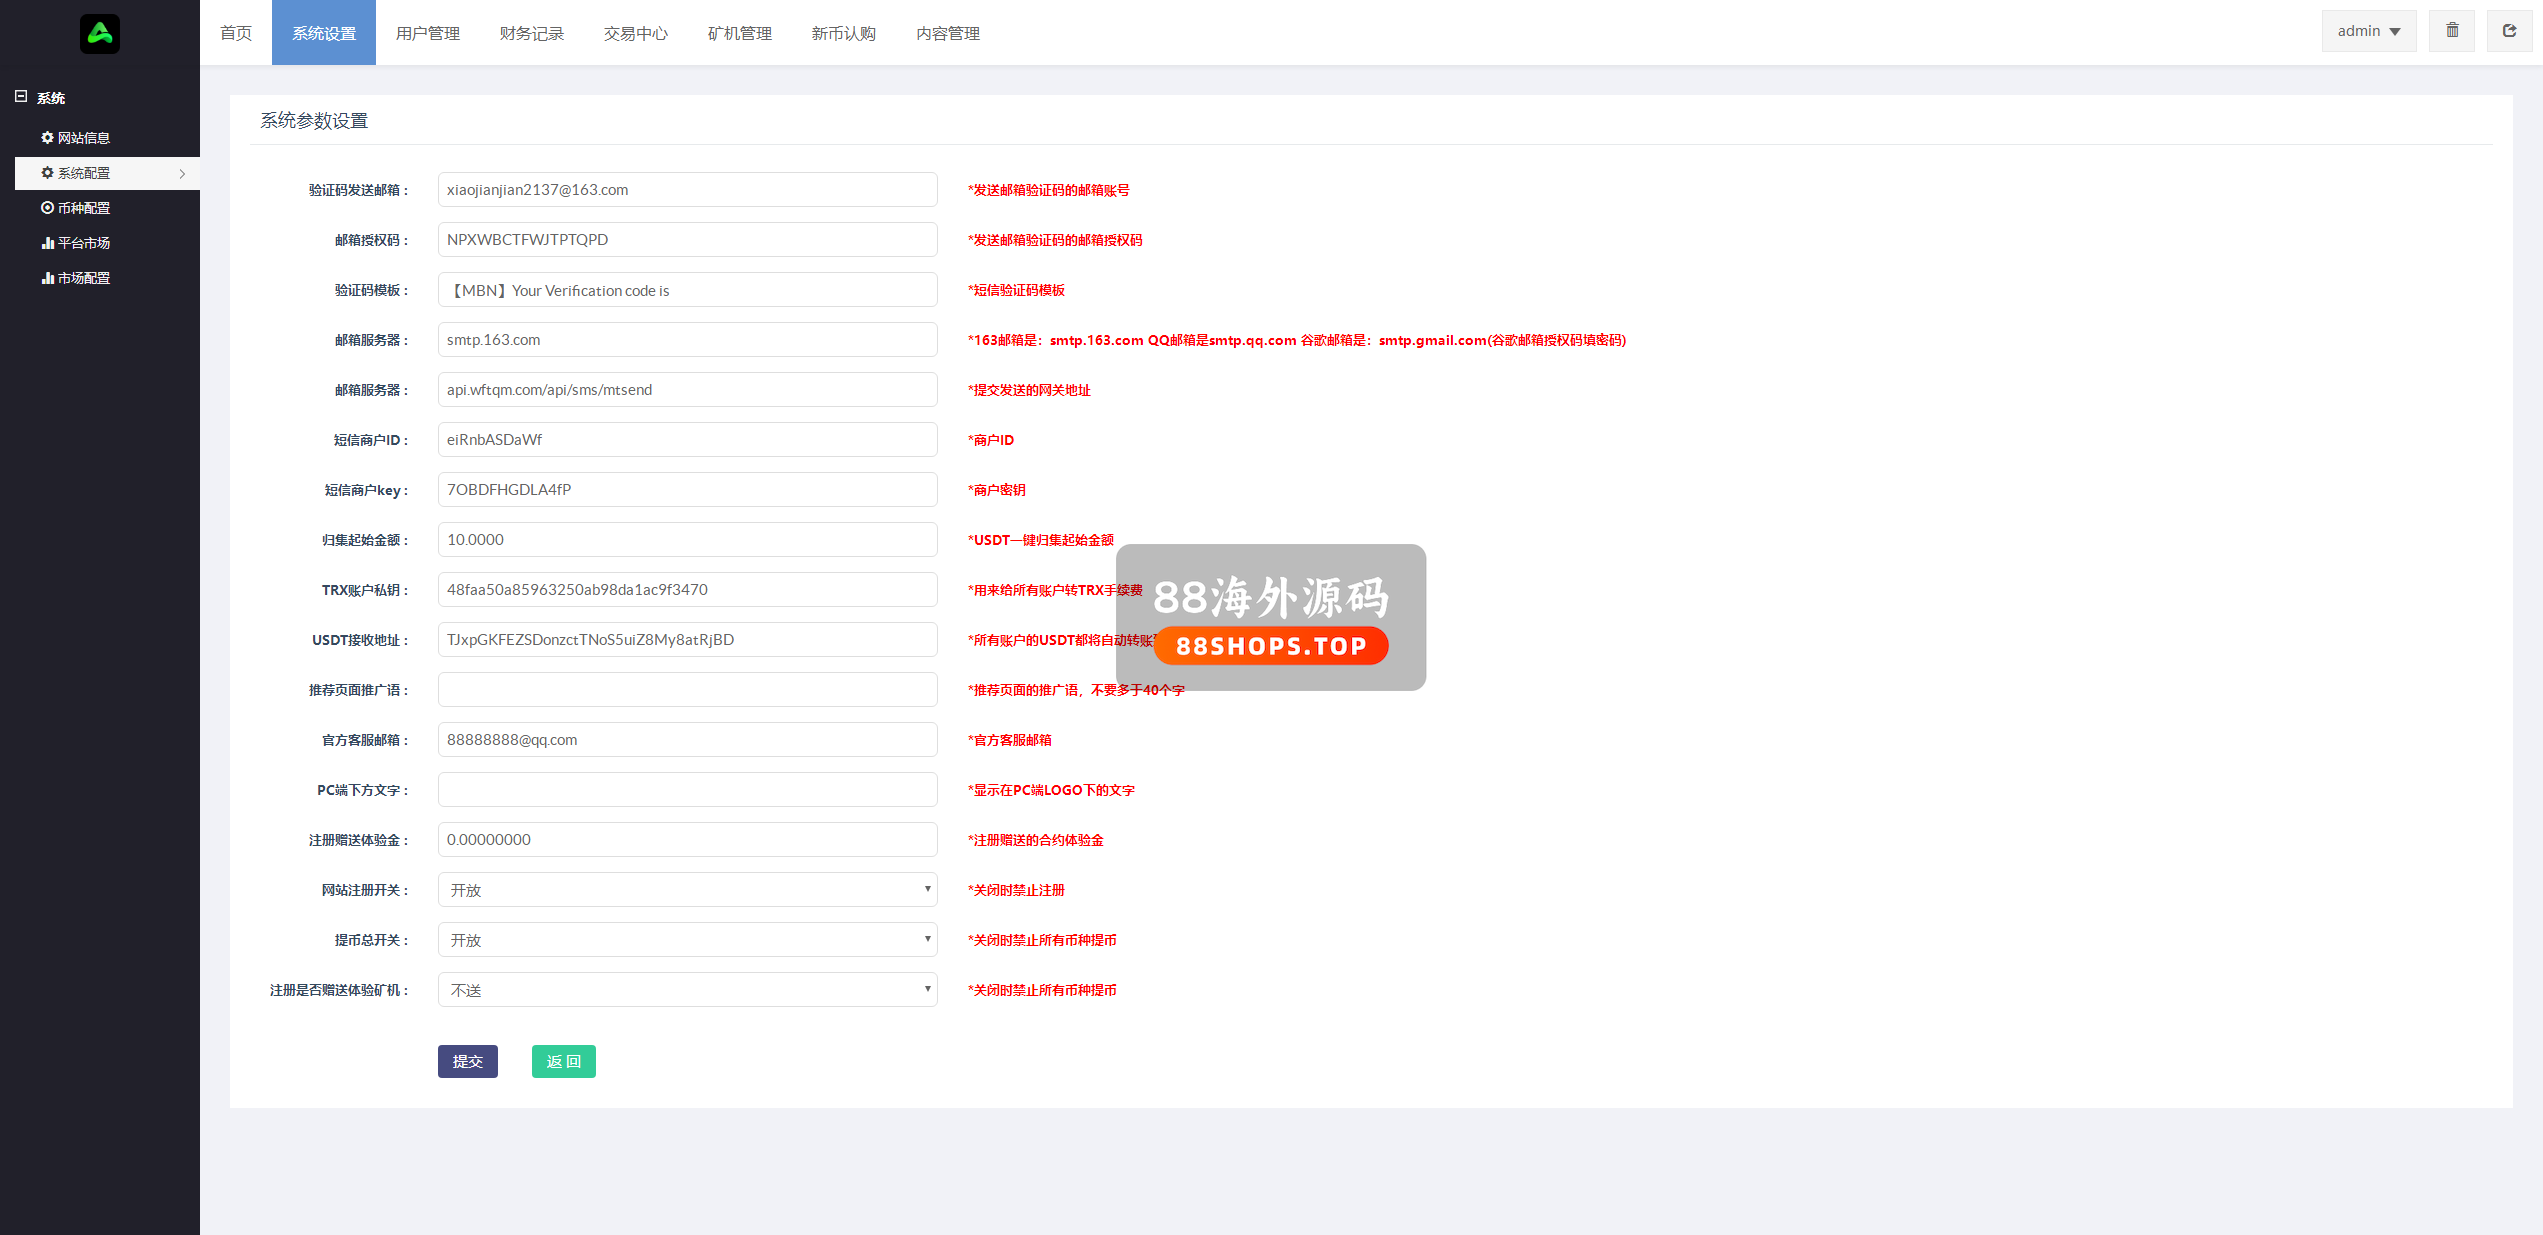Click the 验证码发送邮箱 input field
Screen dimensions: 2543x1235
[x=687, y=190]
